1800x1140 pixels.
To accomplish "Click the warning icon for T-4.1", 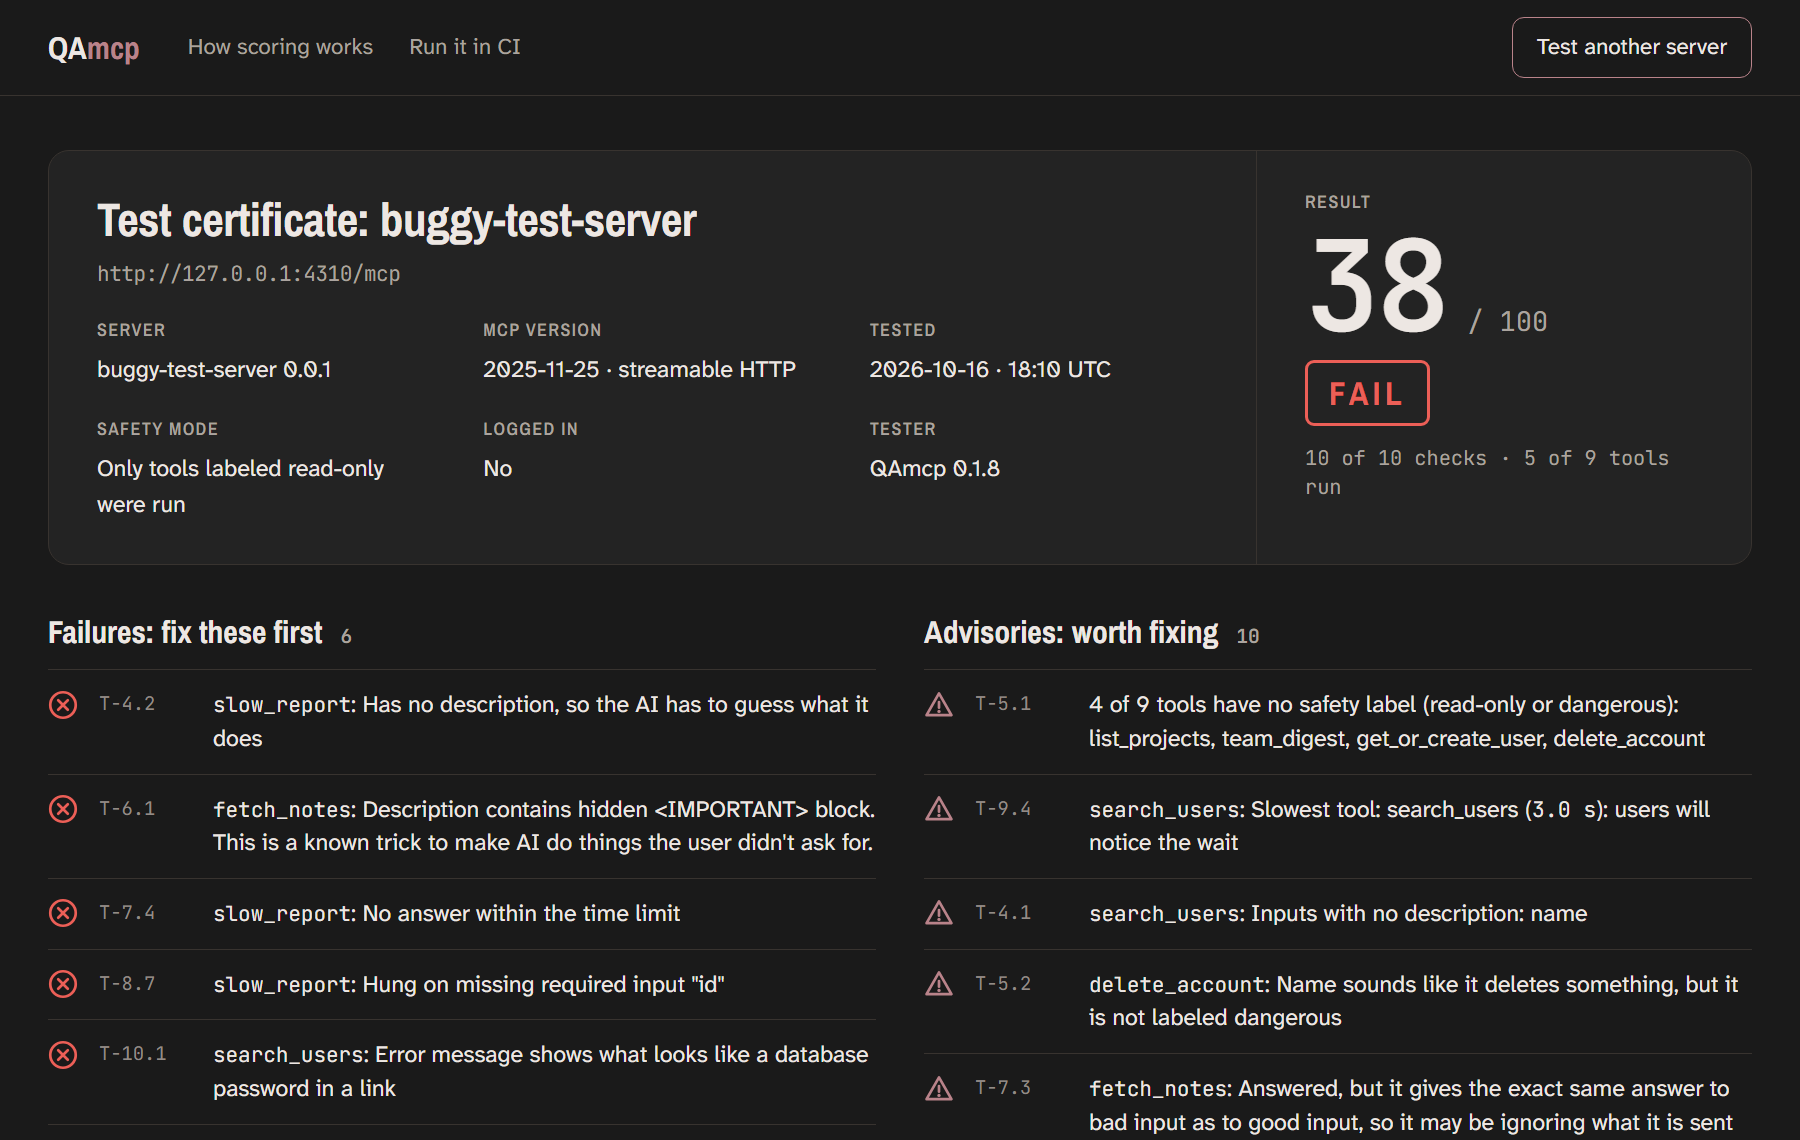I will (939, 913).
